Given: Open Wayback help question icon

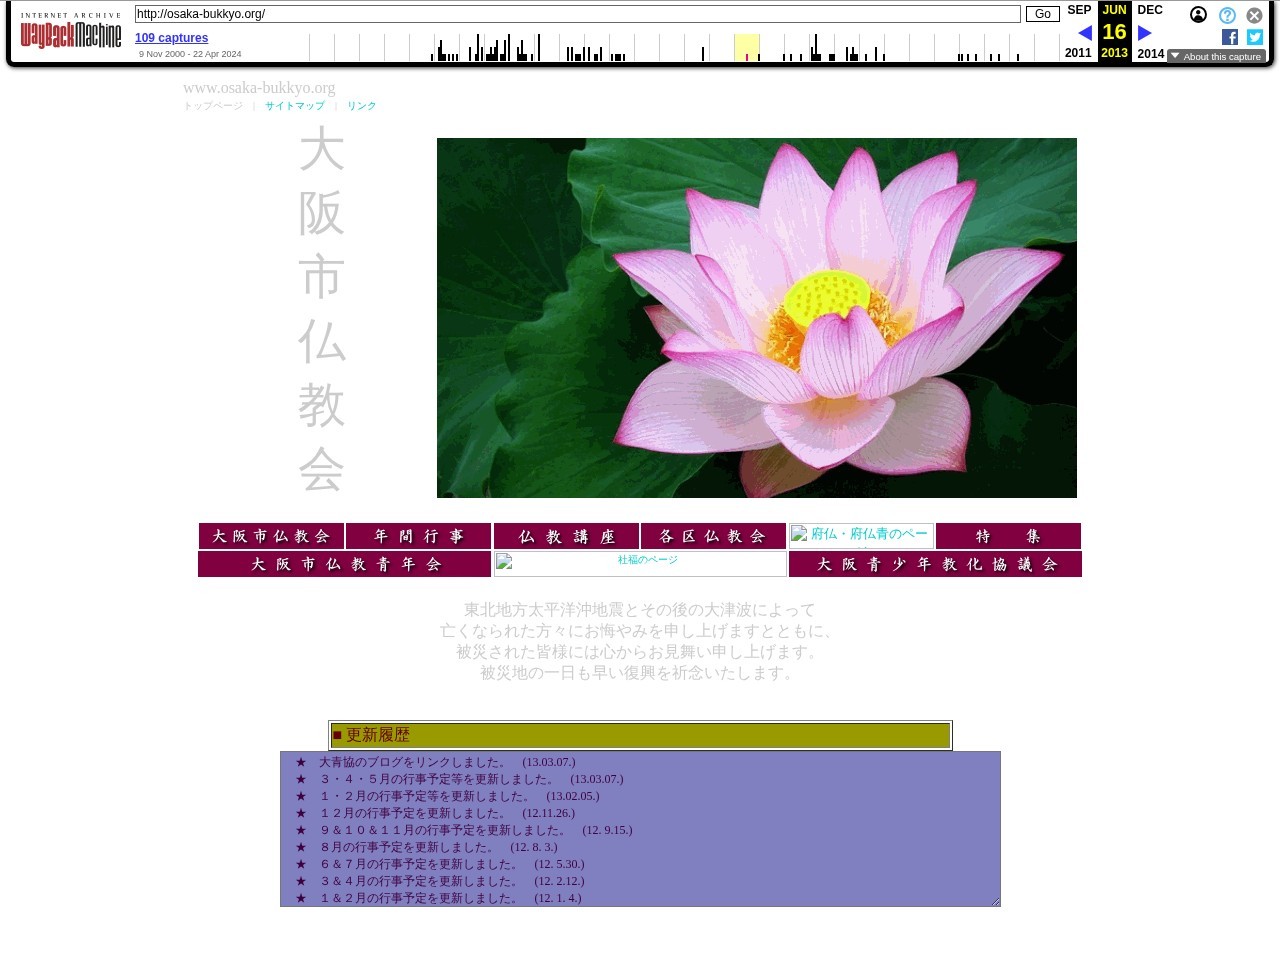Looking at the screenshot, I should point(1227,15).
